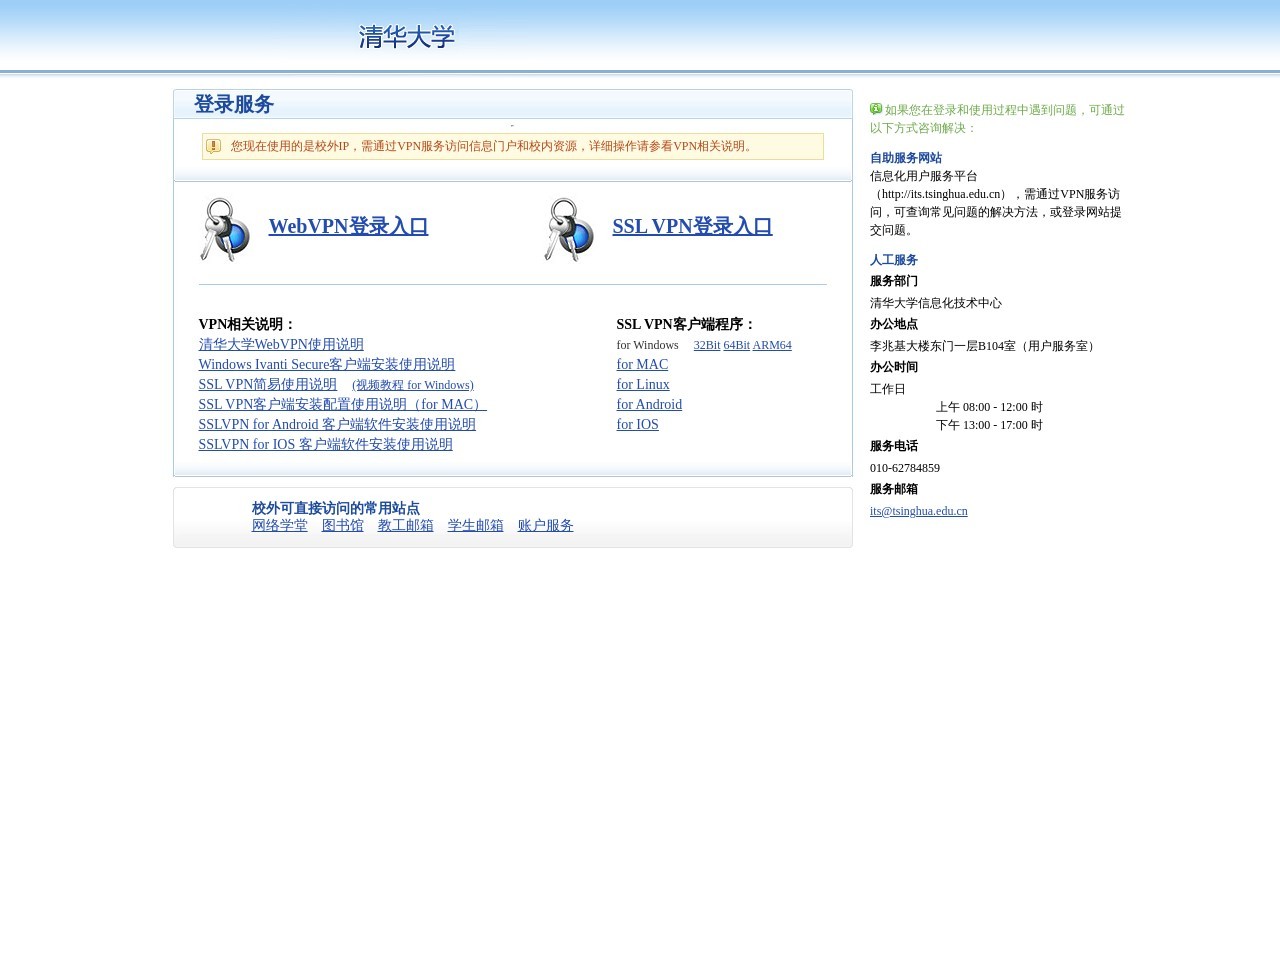Open SSL VPN客户端安装配置使用说明 (for MAC)

pyautogui.click(x=342, y=404)
